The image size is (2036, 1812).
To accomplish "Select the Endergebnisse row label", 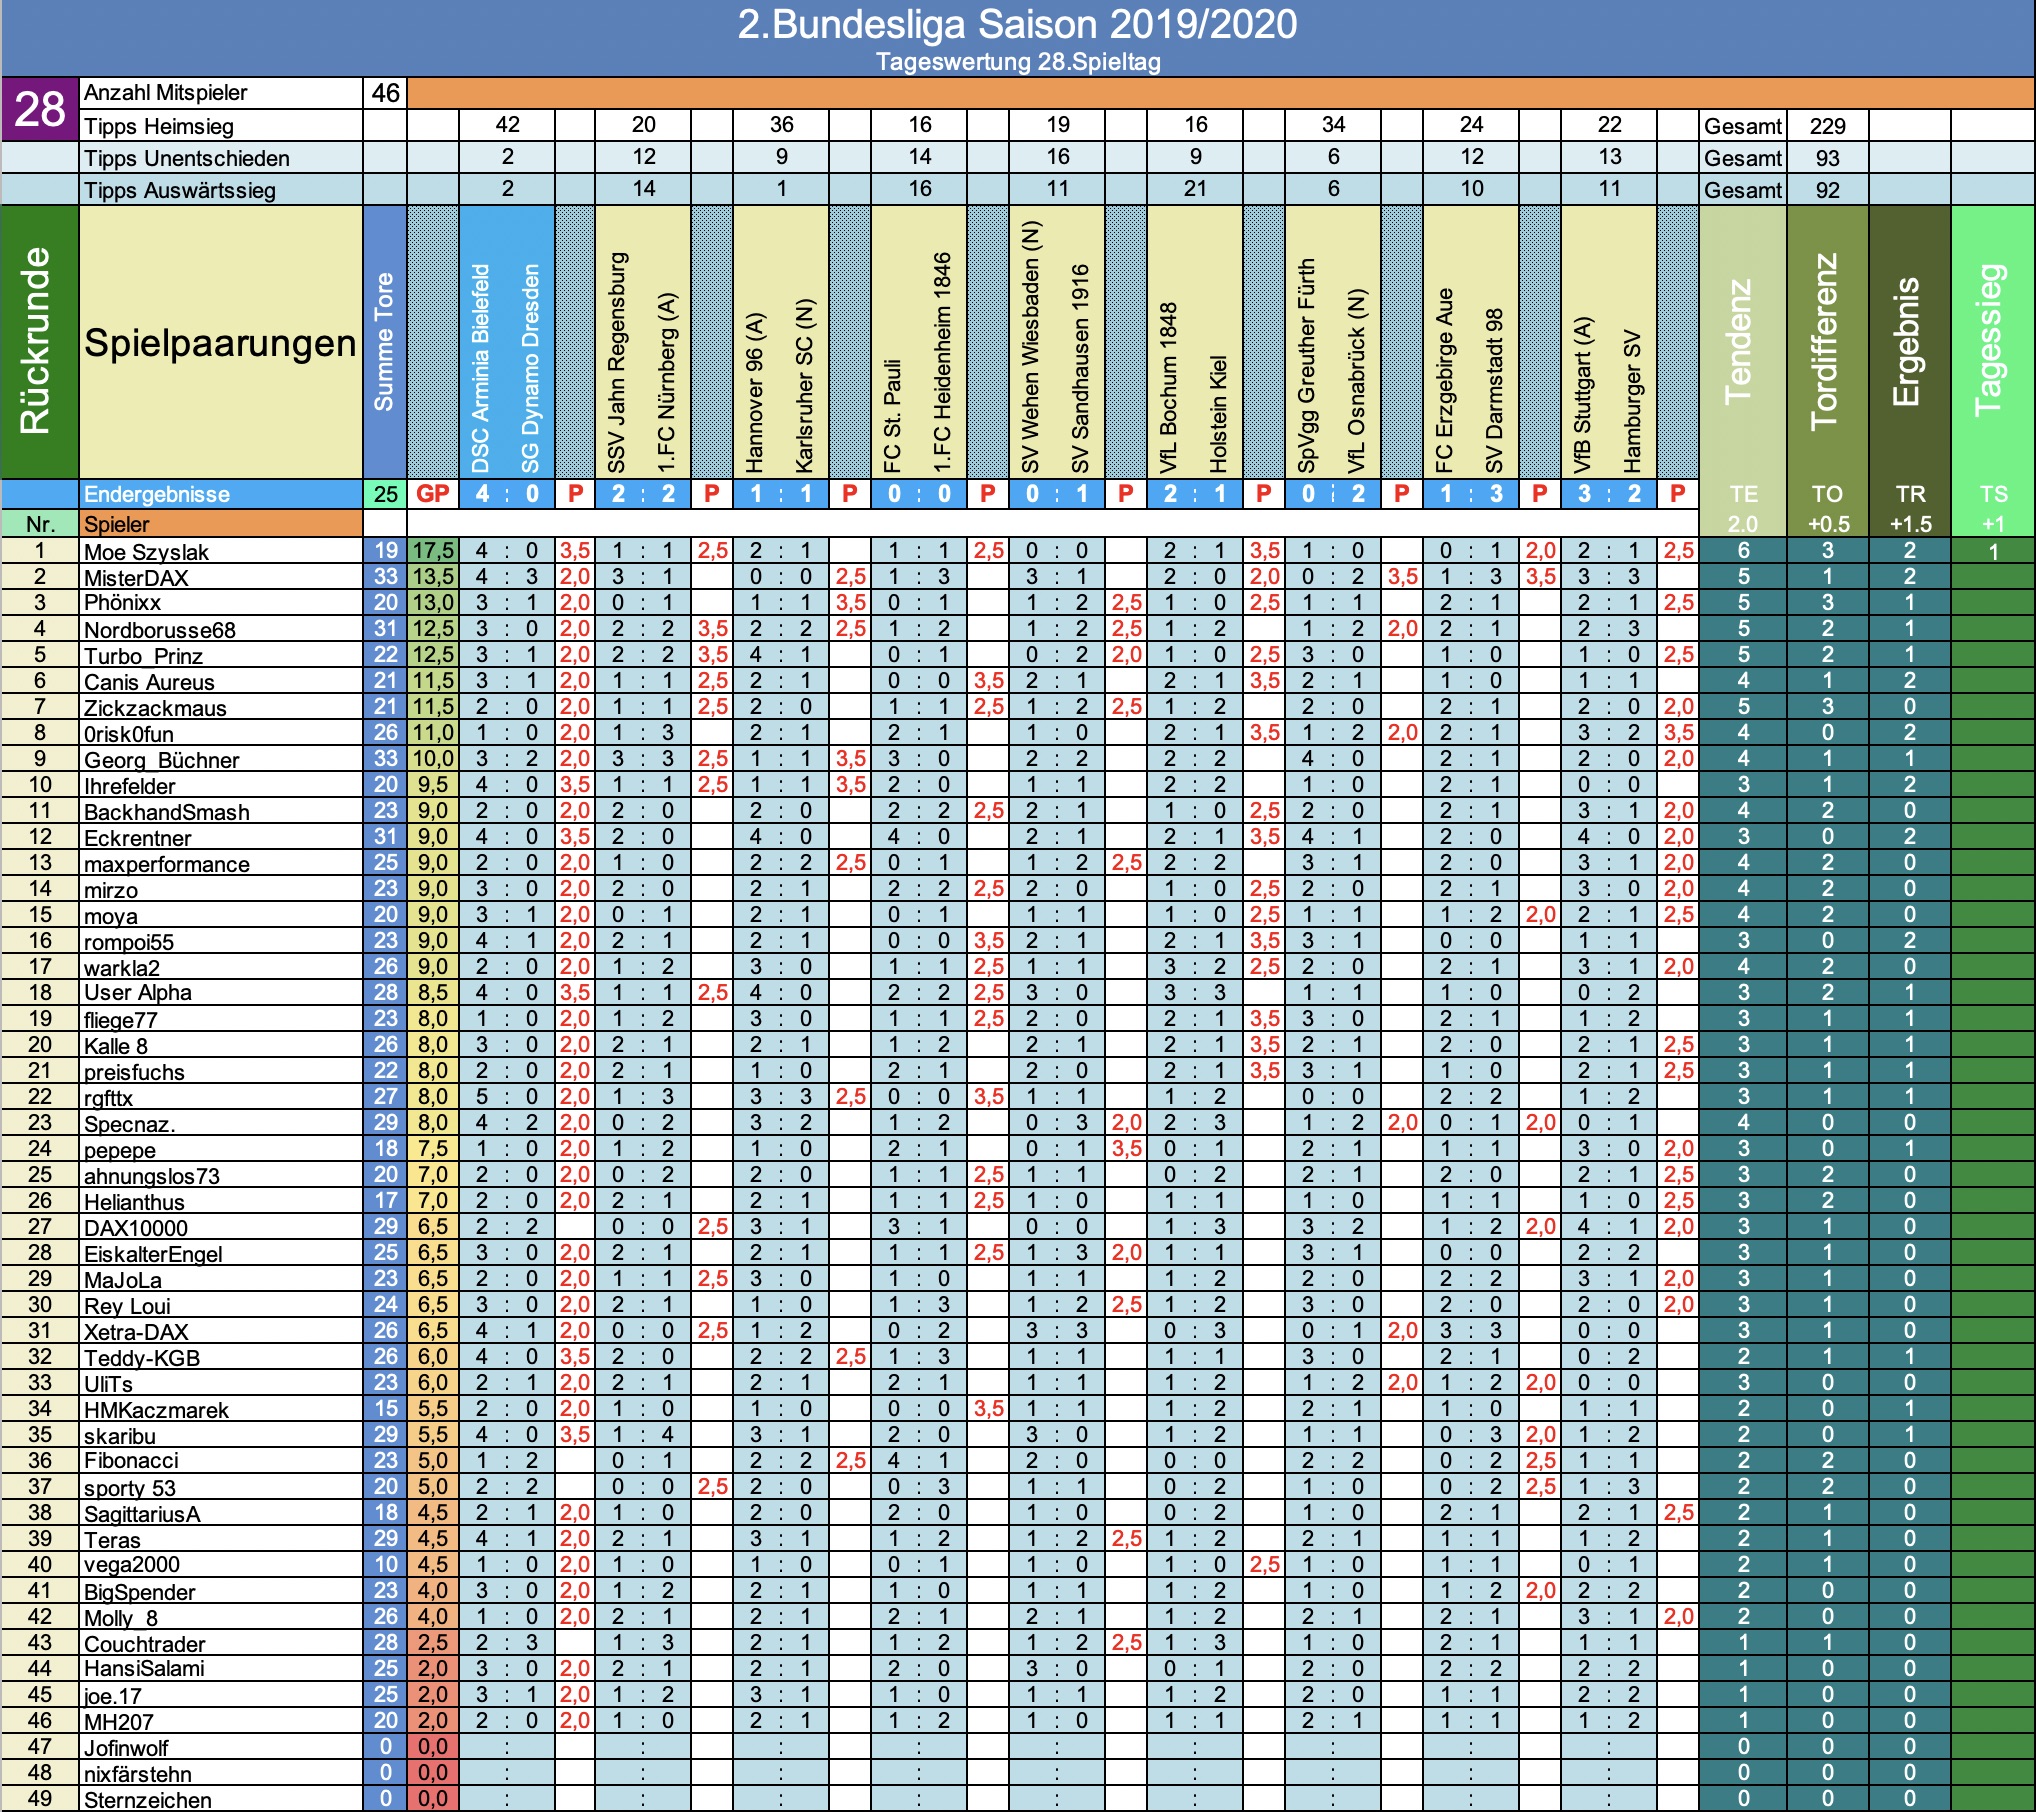I will pyautogui.click(x=221, y=494).
